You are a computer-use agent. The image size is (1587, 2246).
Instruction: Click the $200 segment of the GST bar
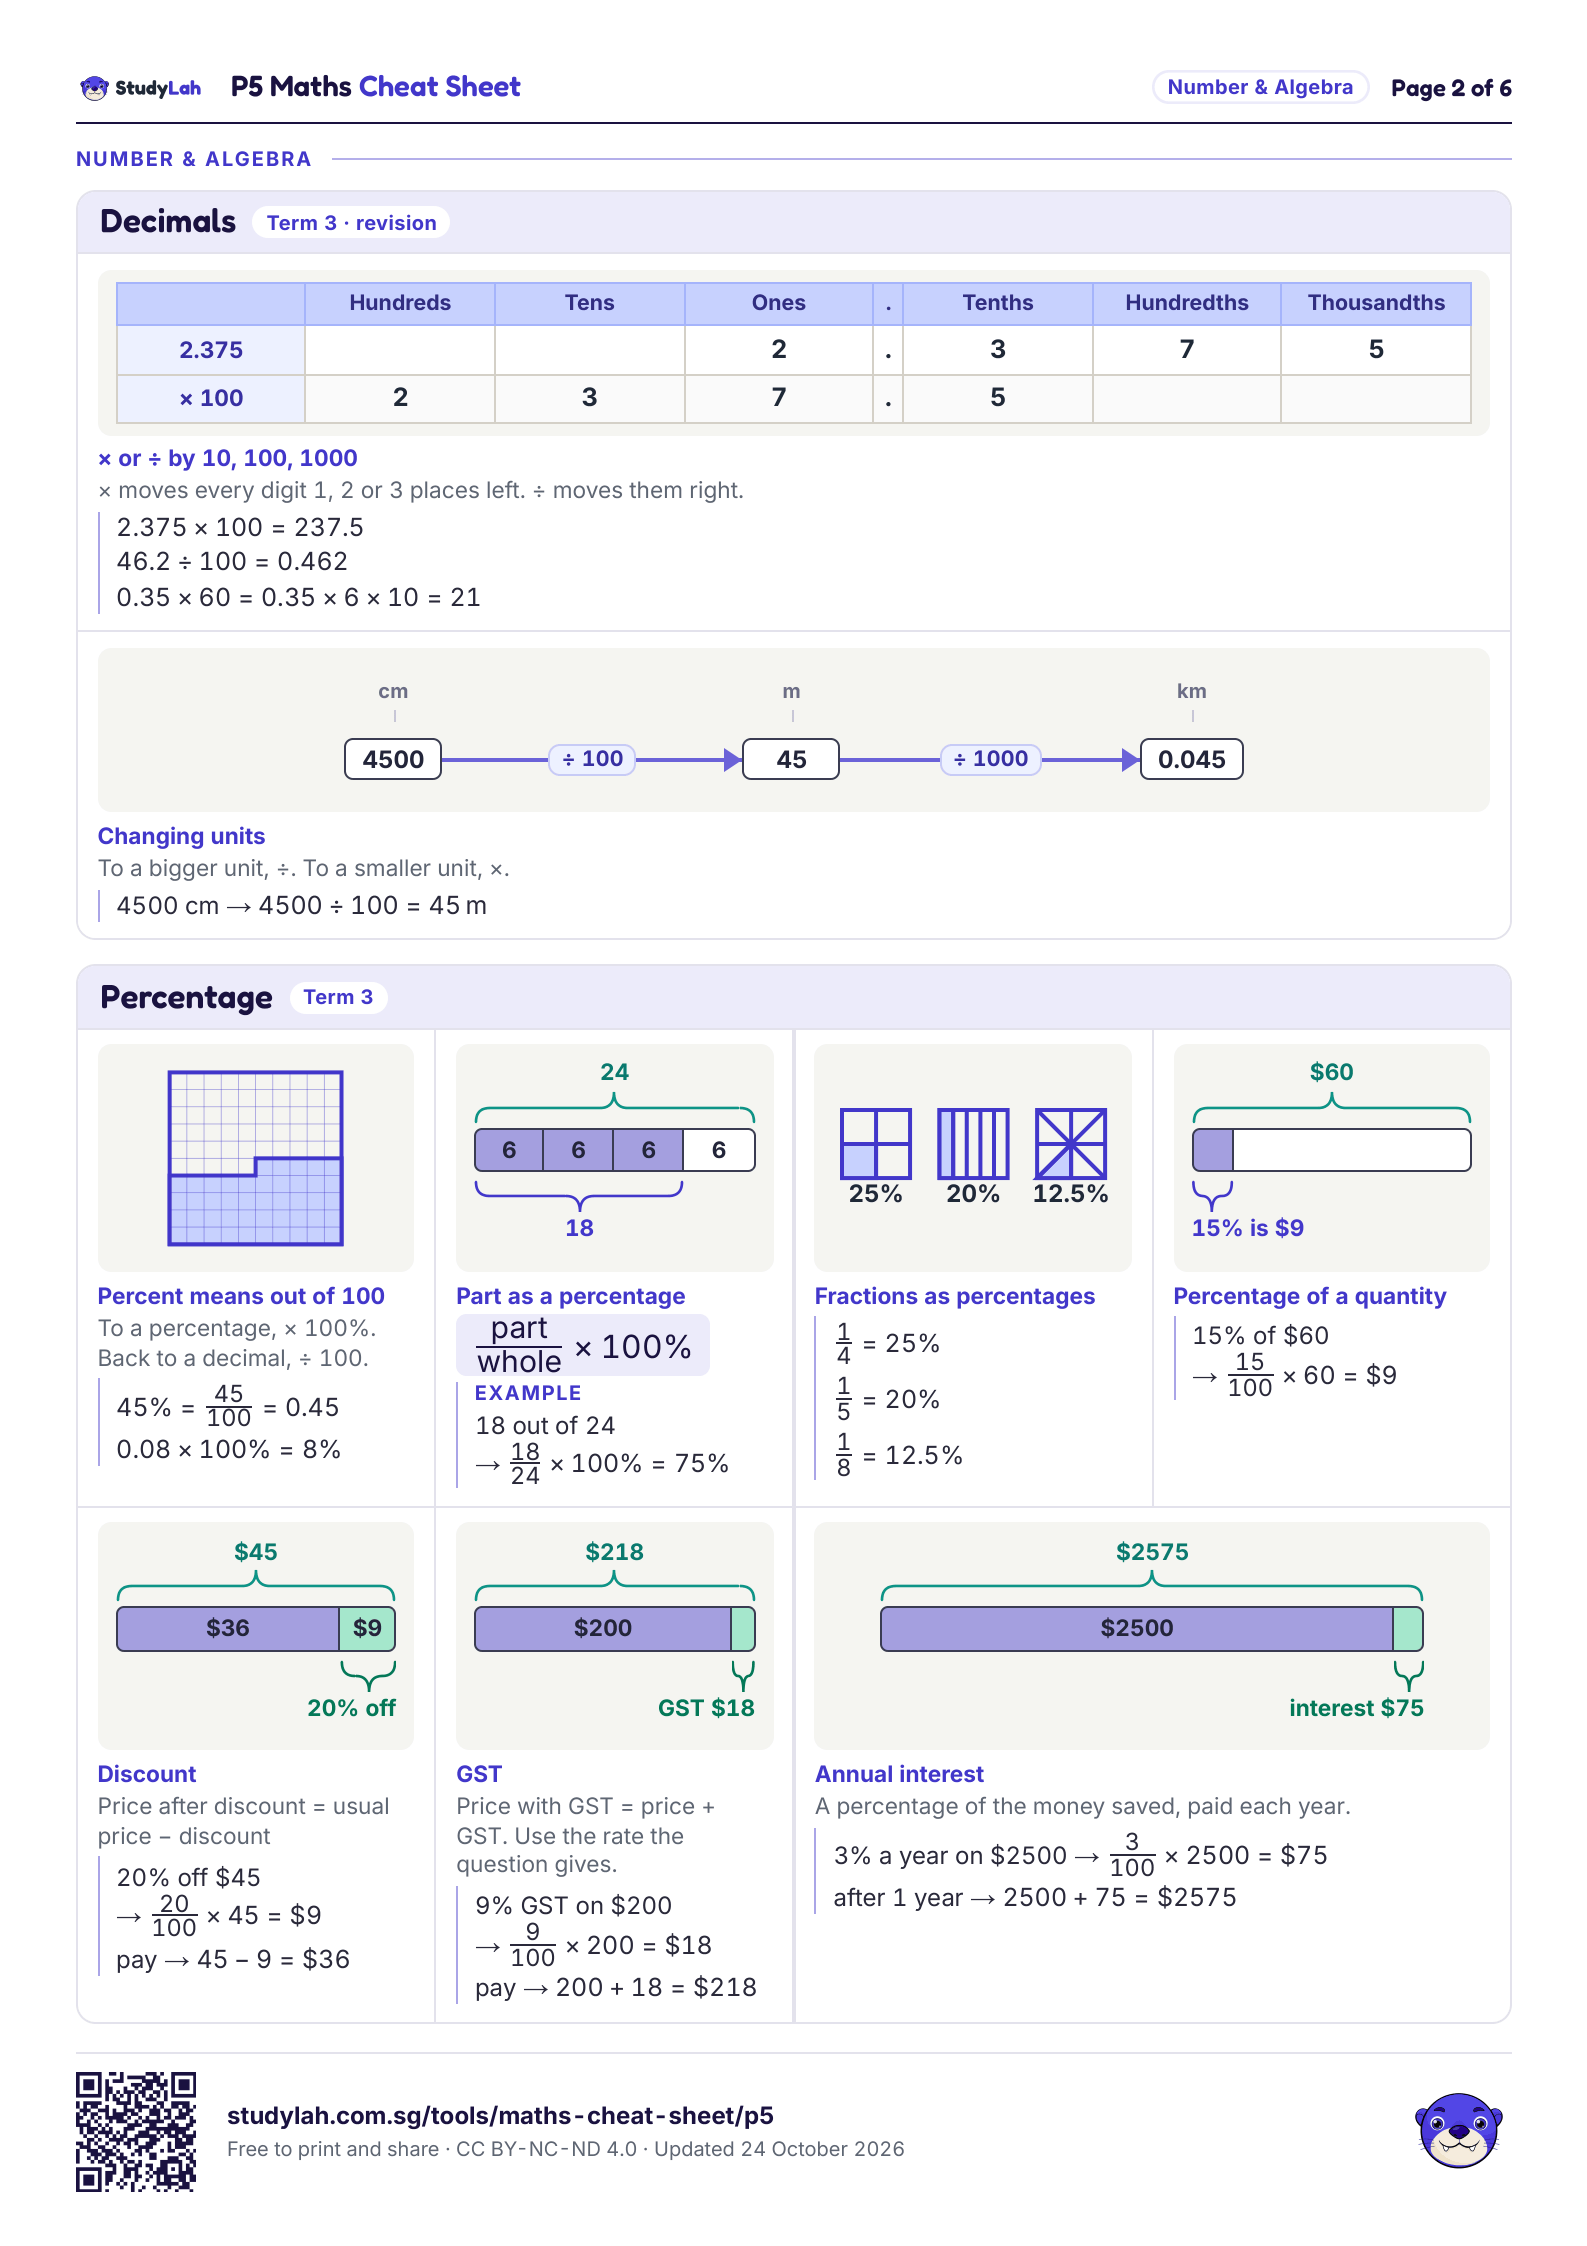[x=603, y=1628]
